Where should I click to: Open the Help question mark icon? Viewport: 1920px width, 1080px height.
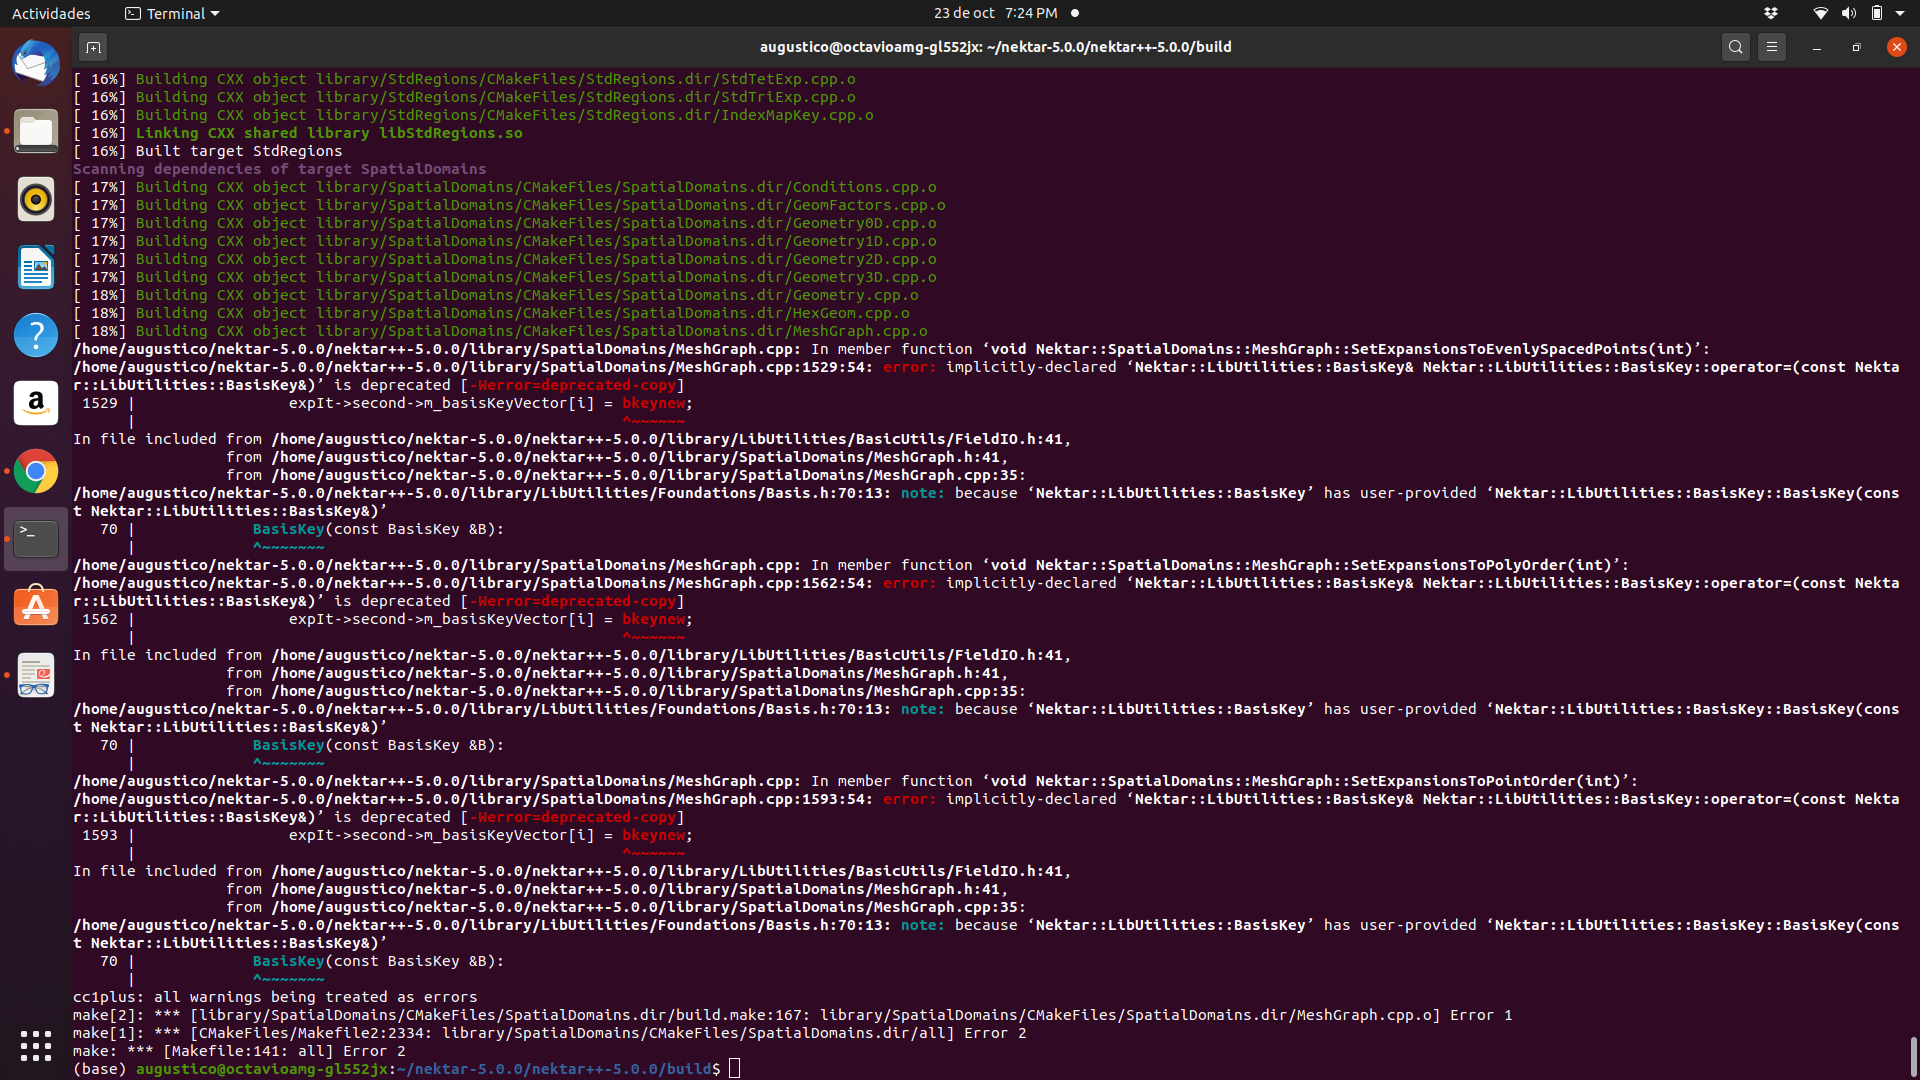pos(36,335)
